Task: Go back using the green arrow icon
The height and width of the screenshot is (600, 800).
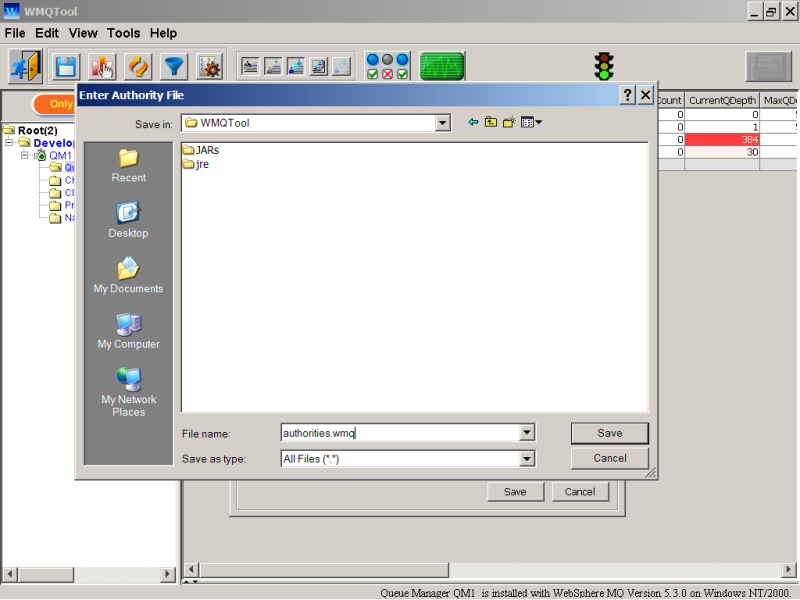Action: coord(473,122)
